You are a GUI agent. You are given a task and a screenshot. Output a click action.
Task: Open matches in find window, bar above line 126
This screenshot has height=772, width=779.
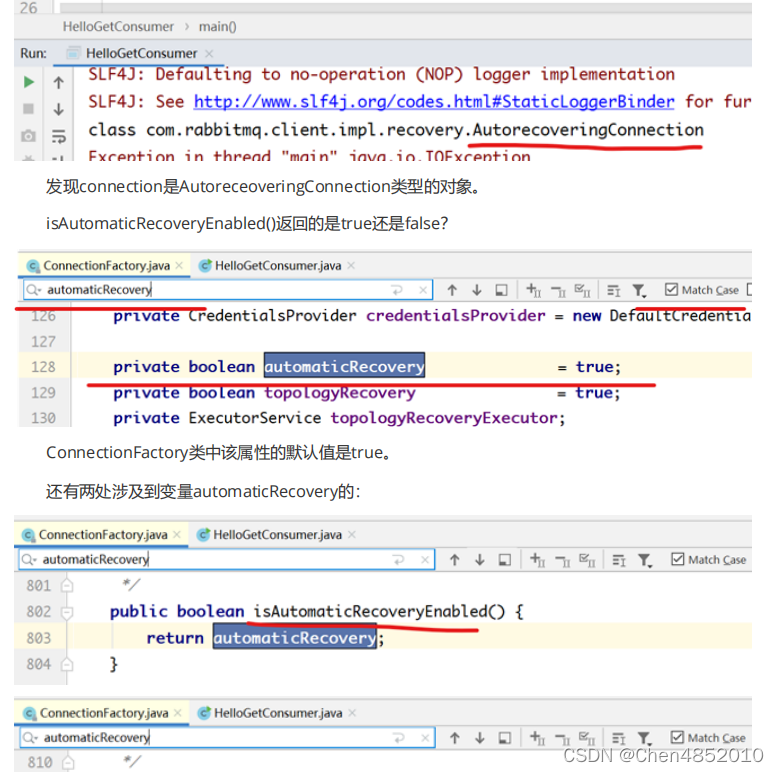point(502,290)
